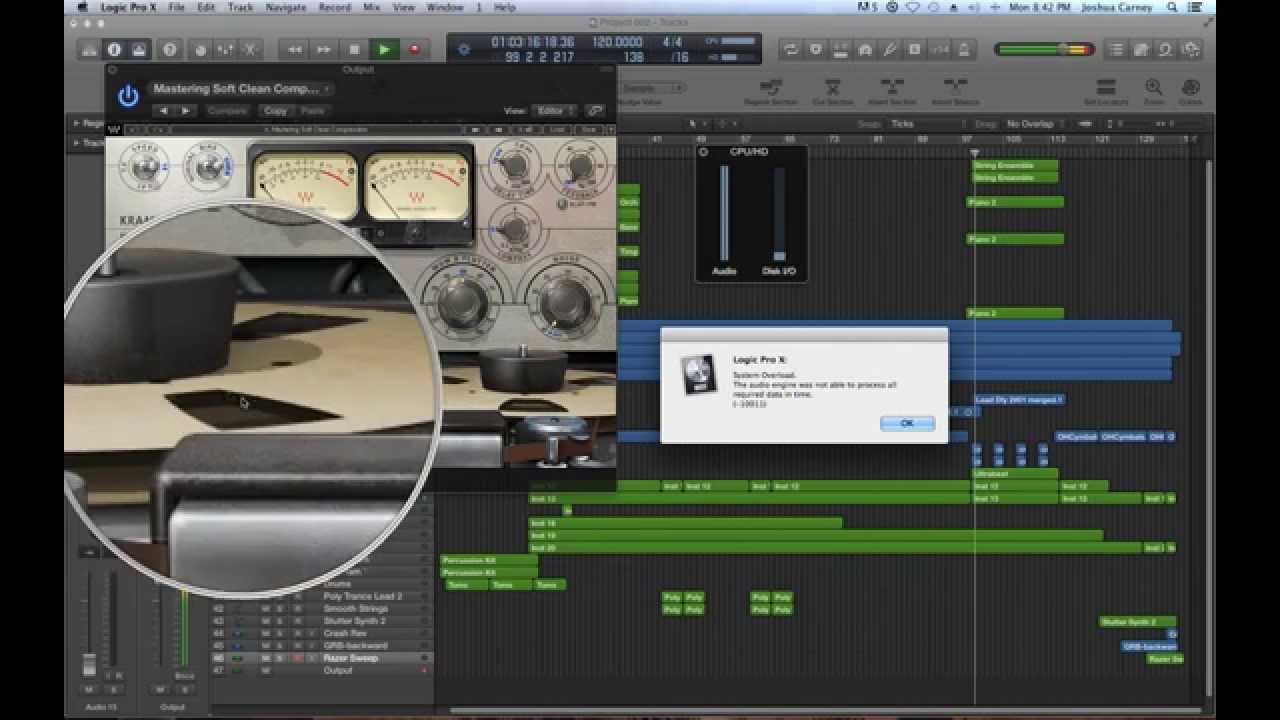Open List Editors icon
Image resolution: width=1280 pixels, height=720 pixels.
click(1116, 49)
